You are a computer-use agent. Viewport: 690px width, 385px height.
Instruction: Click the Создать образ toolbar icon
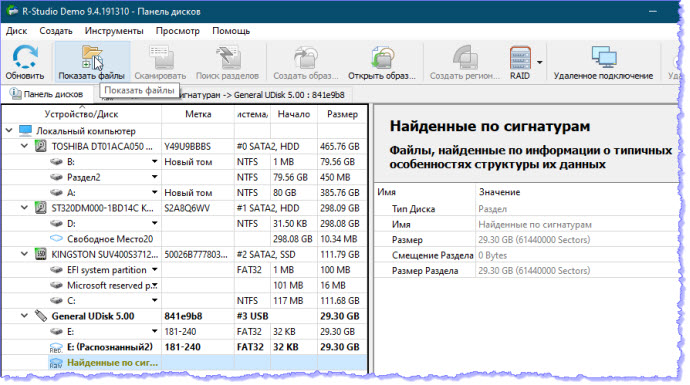click(306, 57)
